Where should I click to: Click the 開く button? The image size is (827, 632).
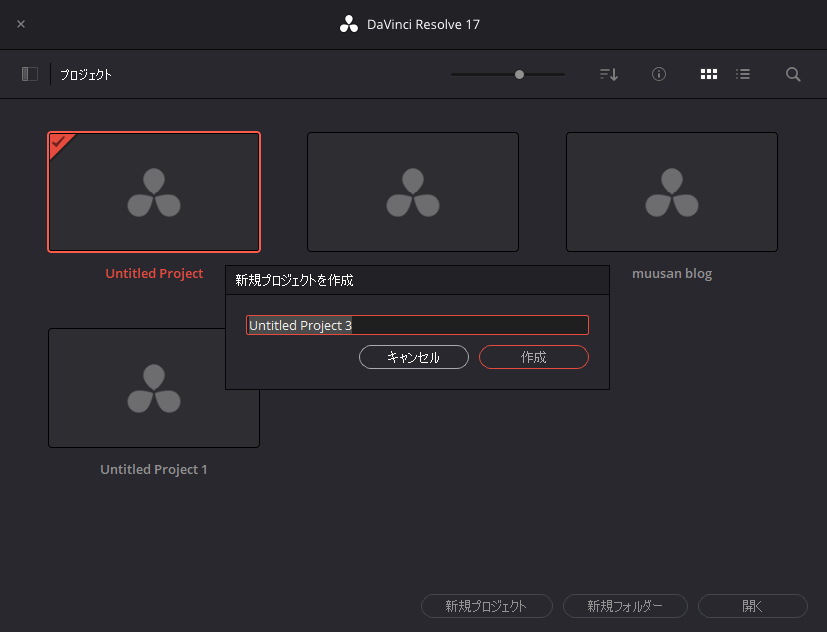[x=753, y=606]
